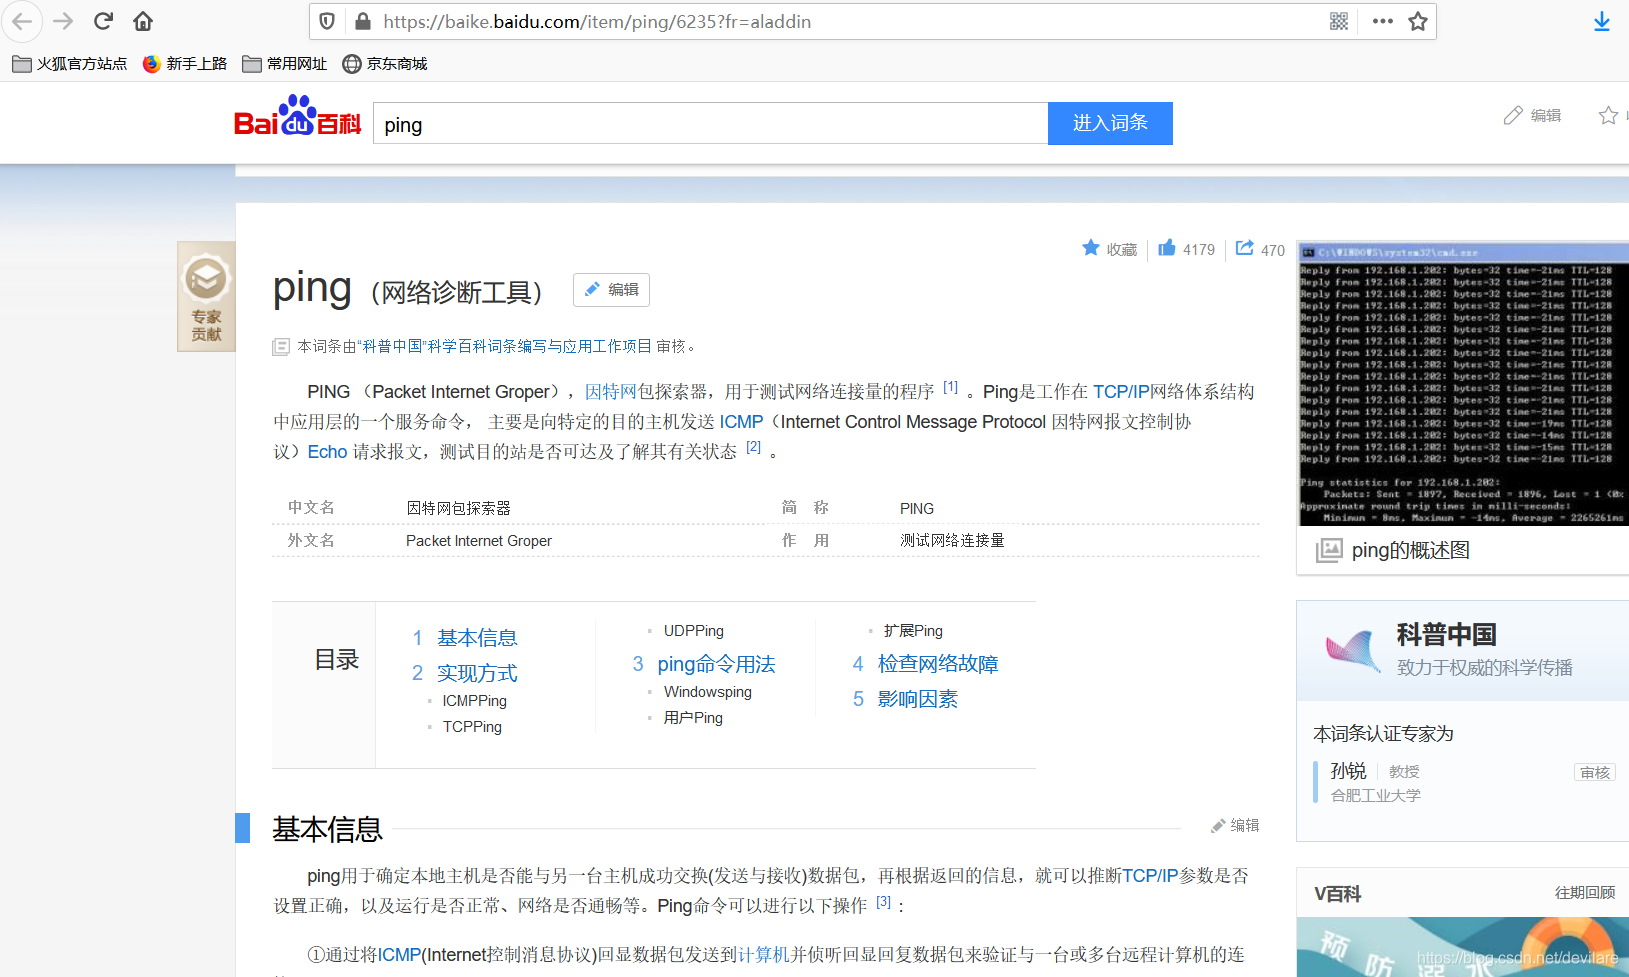Go to the Firefox home page
1629x977 pixels.
point(142,21)
